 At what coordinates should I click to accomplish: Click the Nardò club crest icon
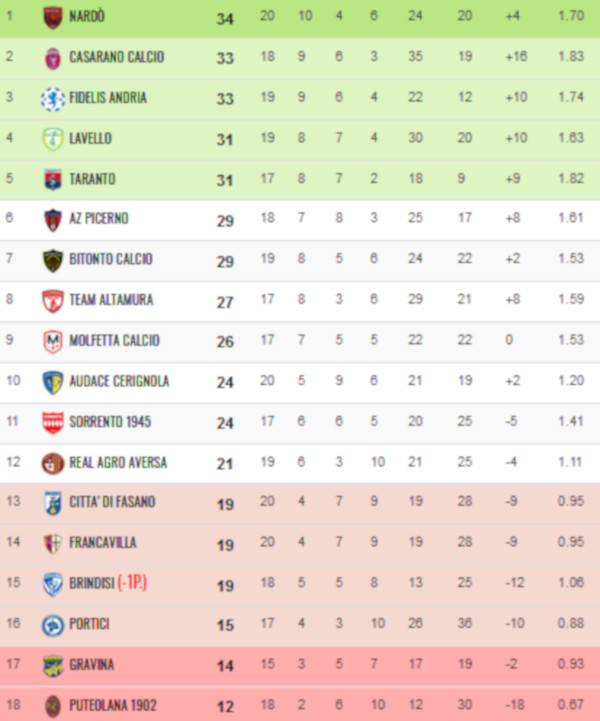tap(52, 17)
